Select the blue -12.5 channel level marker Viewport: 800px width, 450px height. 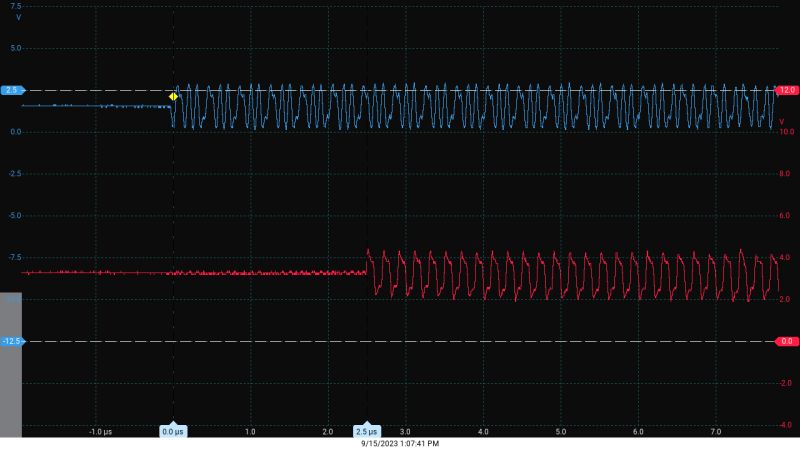tap(13, 341)
